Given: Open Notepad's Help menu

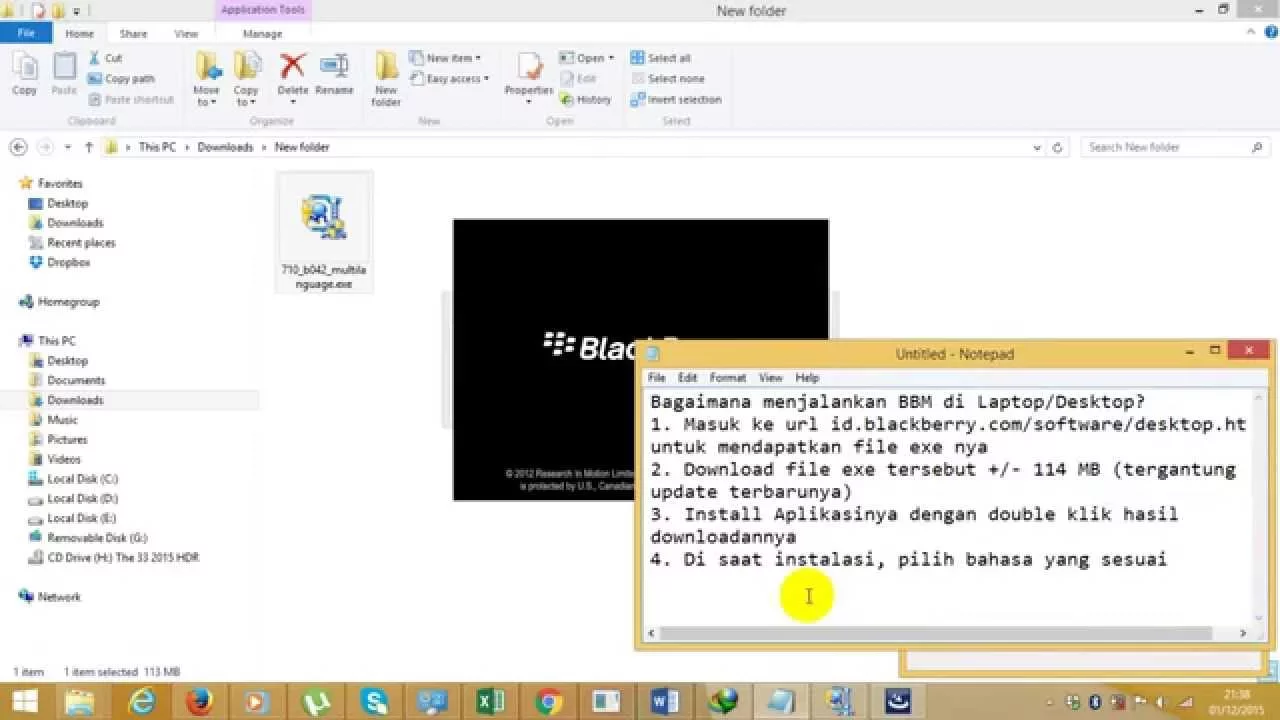Looking at the screenshot, I should click(807, 378).
